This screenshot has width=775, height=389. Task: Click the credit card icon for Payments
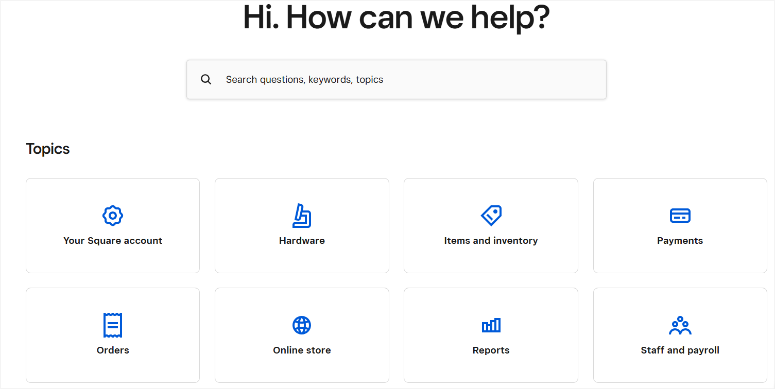[680, 216]
